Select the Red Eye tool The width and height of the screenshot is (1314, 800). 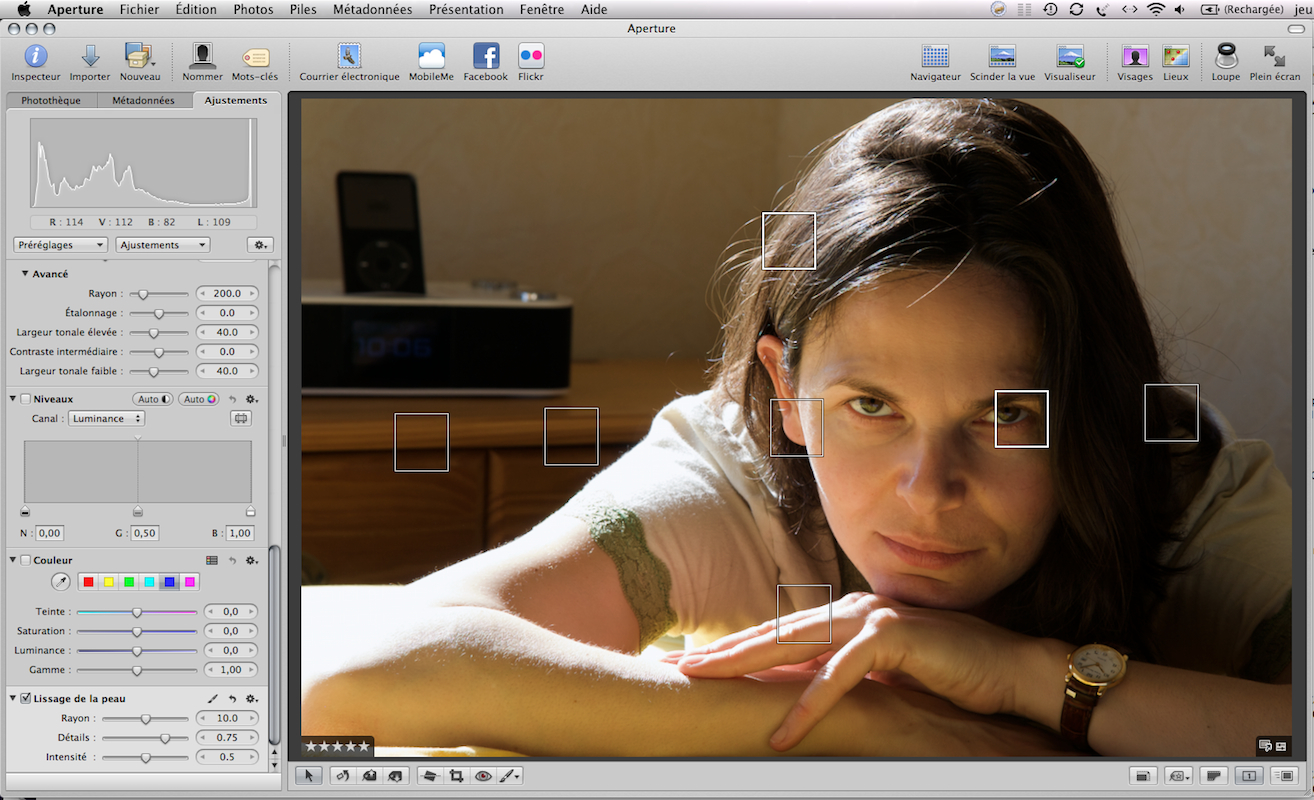[x=484, y=775]
